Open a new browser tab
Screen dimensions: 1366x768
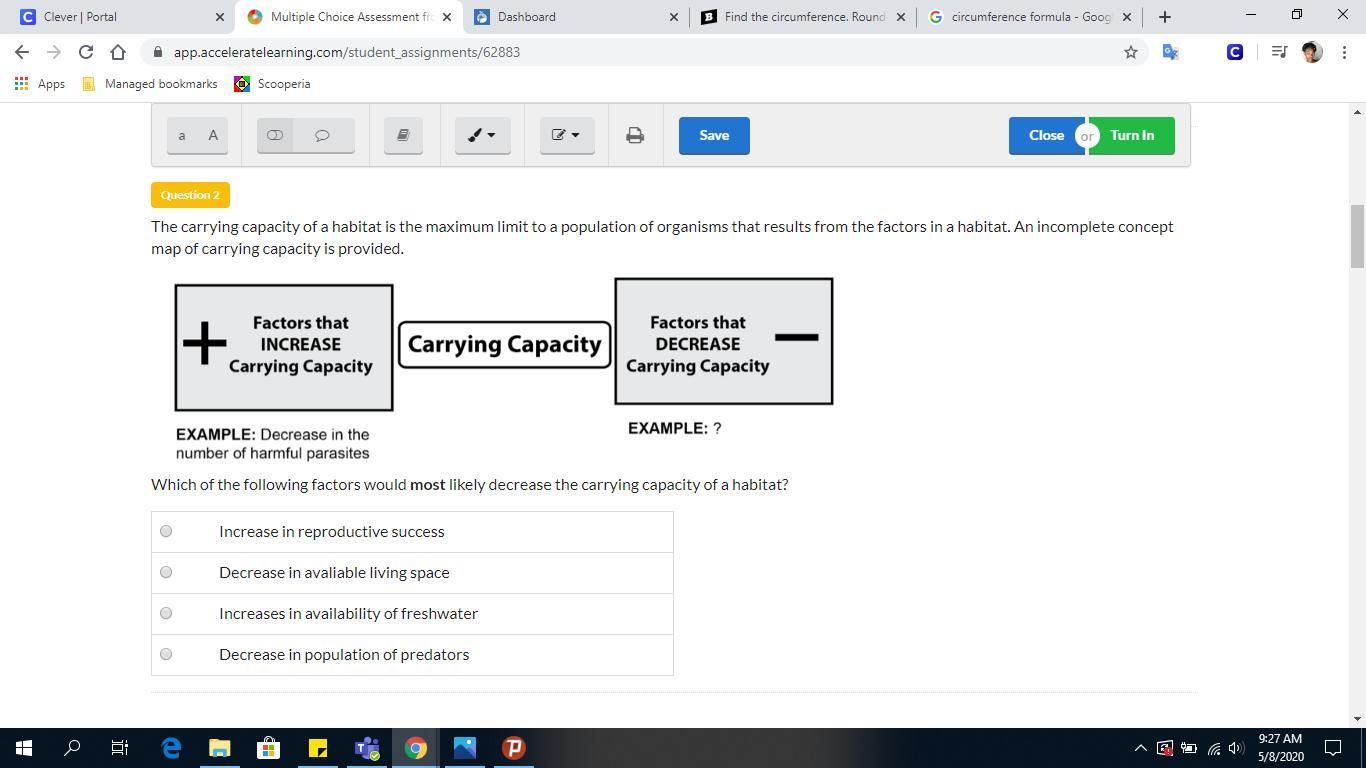coord(1164,17)
